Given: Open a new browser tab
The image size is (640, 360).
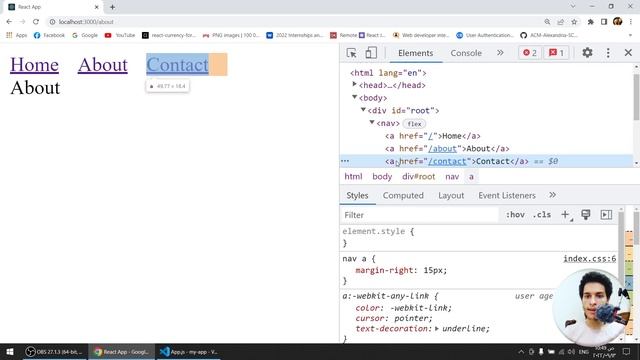Looking at the screenshot, I should point(112,7).
